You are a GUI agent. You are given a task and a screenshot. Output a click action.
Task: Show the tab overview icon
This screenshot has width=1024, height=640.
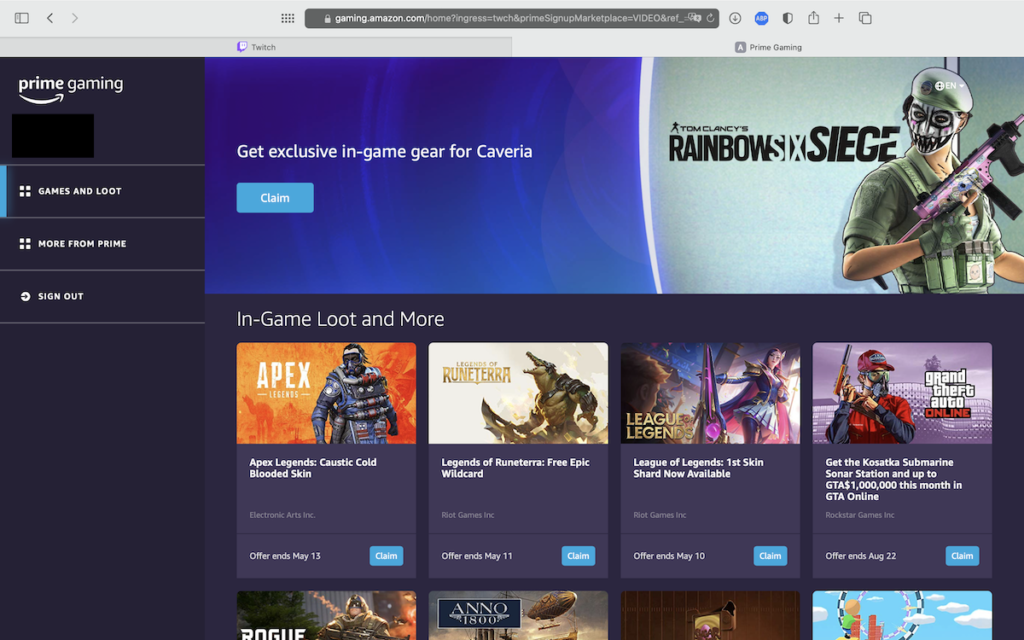(865, 18)
